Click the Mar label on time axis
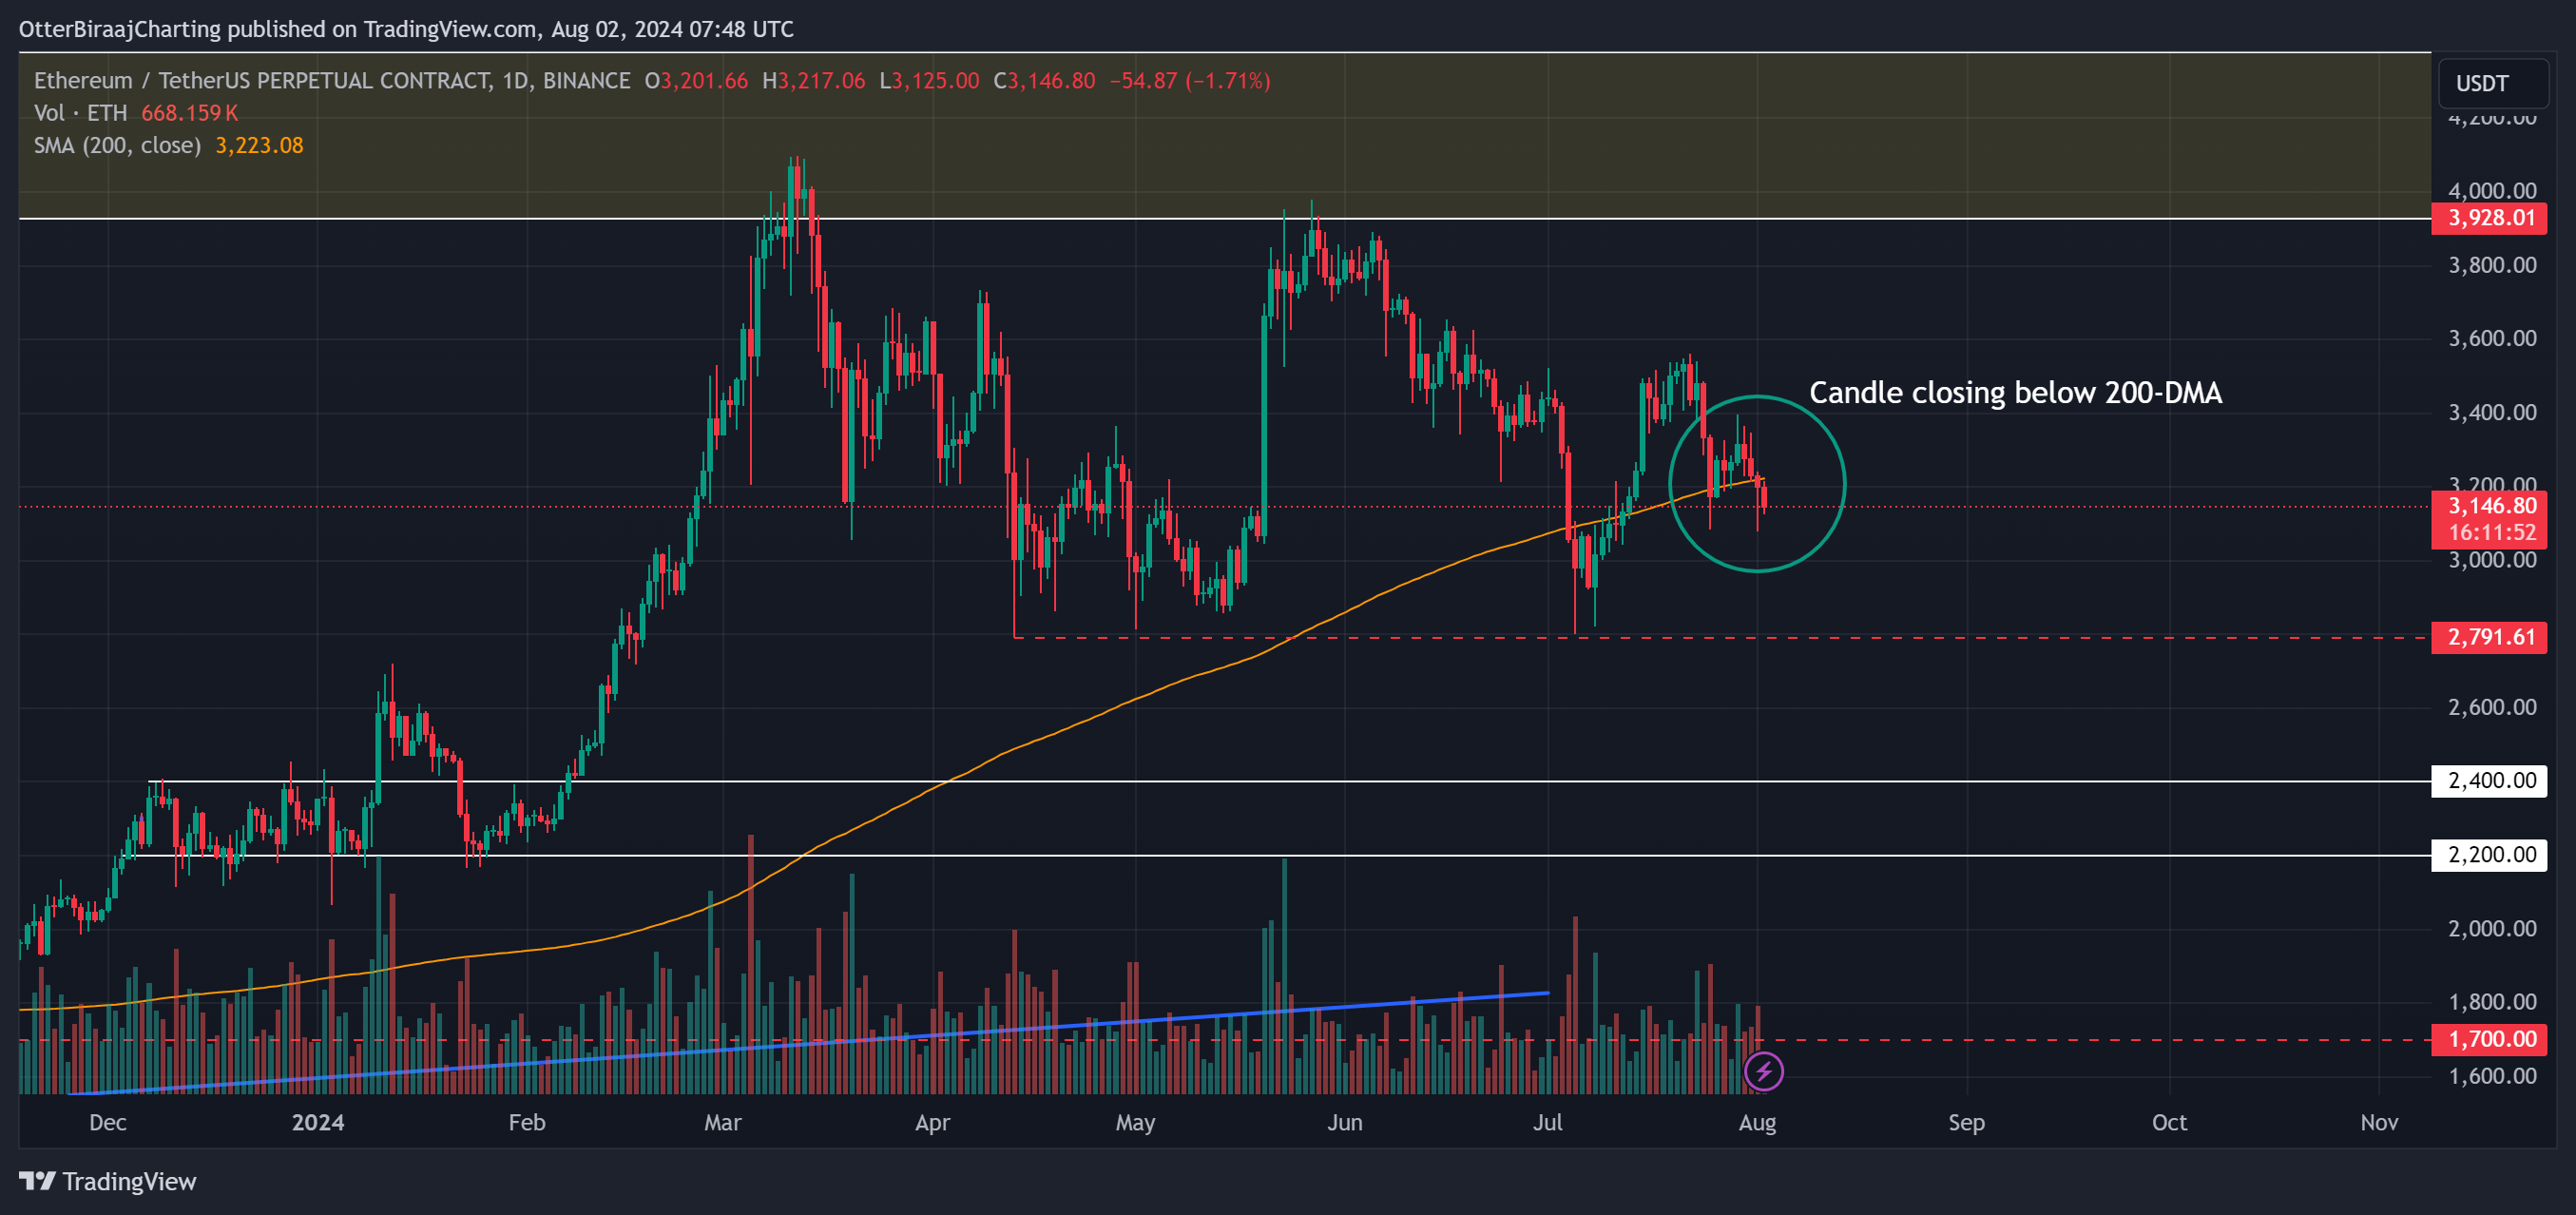The width and height of the screenshot is (2576, 1215). (722, 1122)
